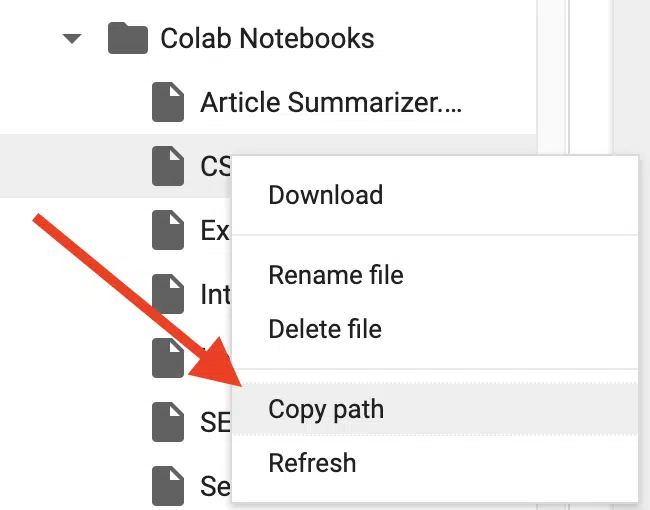Click the file icon beside Int
Screen dimensions: 650x510
point(168,294)
